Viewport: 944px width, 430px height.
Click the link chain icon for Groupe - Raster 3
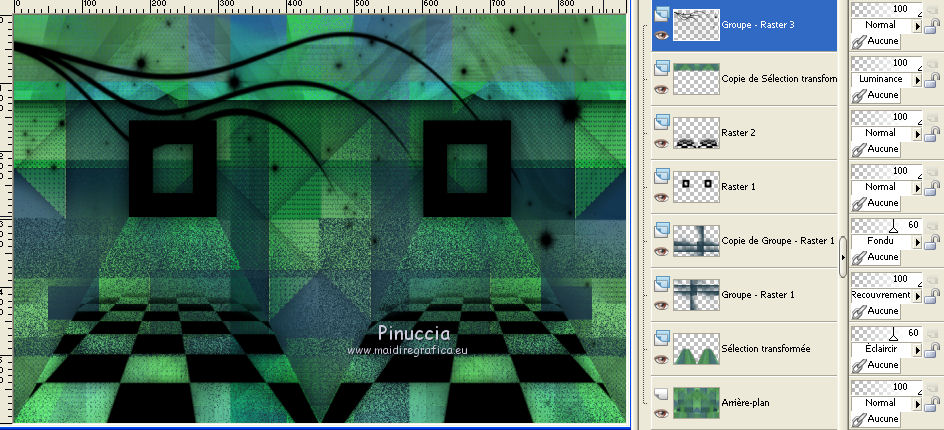coord(859,41)
